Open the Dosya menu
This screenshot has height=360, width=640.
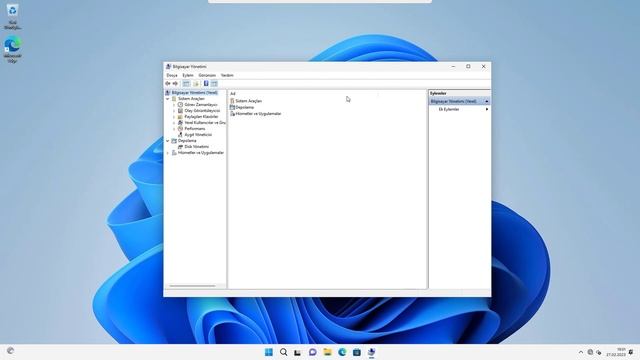172,76
